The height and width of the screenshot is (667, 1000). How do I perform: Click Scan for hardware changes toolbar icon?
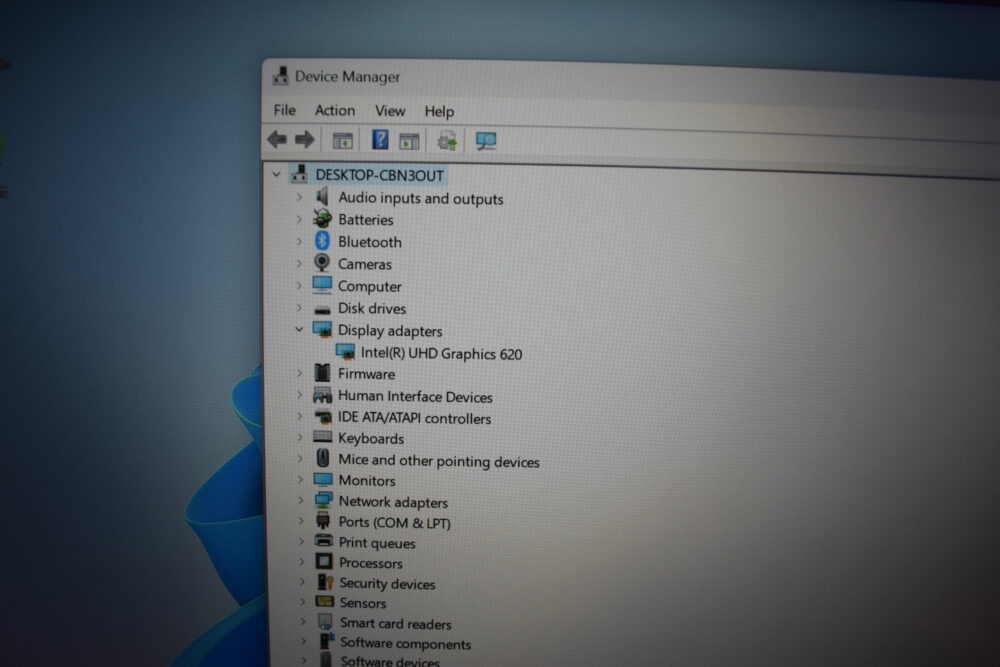tap(486, 141)
